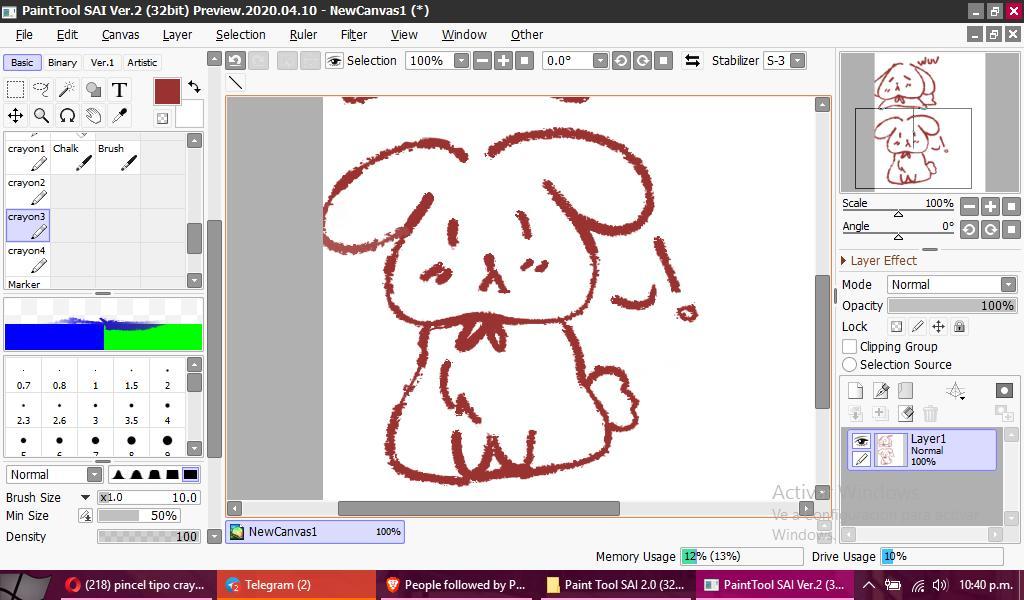This screenshot has height=600, width=1024.
Task: Click the canvas horizontal scrollbar
Action: [479, 509]
